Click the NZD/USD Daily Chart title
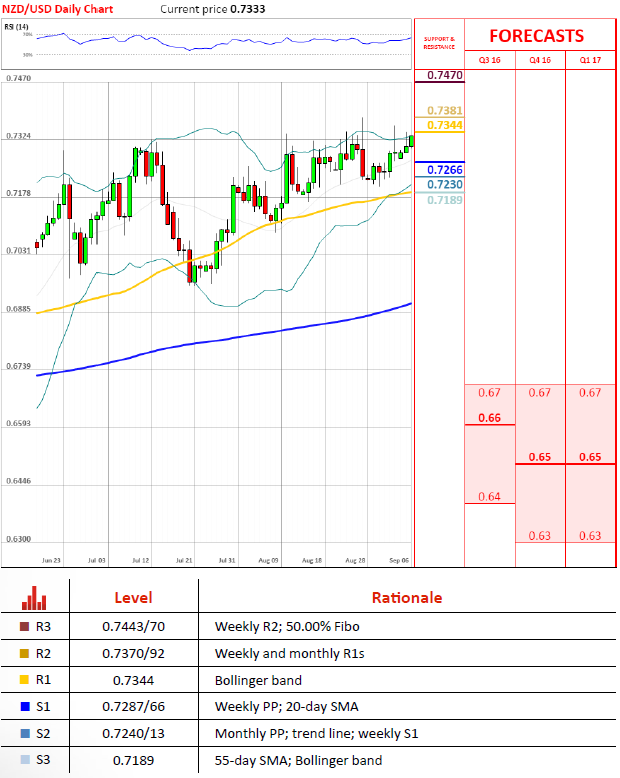 click(x=58, y=9)
